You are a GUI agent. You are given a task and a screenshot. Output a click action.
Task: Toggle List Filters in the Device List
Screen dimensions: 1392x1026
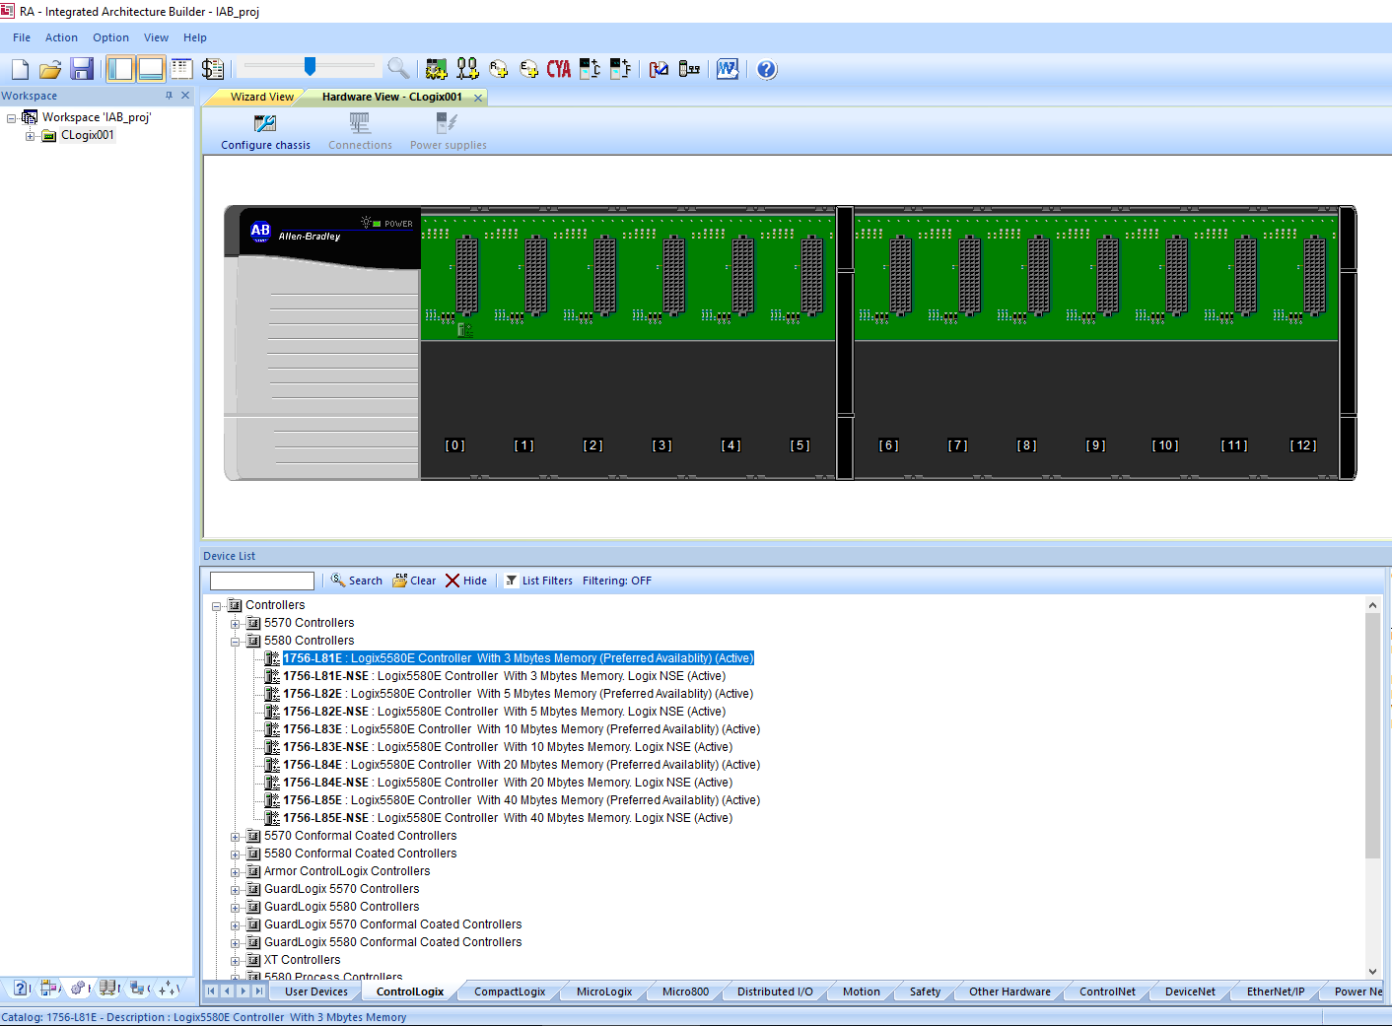click(539, 580)
